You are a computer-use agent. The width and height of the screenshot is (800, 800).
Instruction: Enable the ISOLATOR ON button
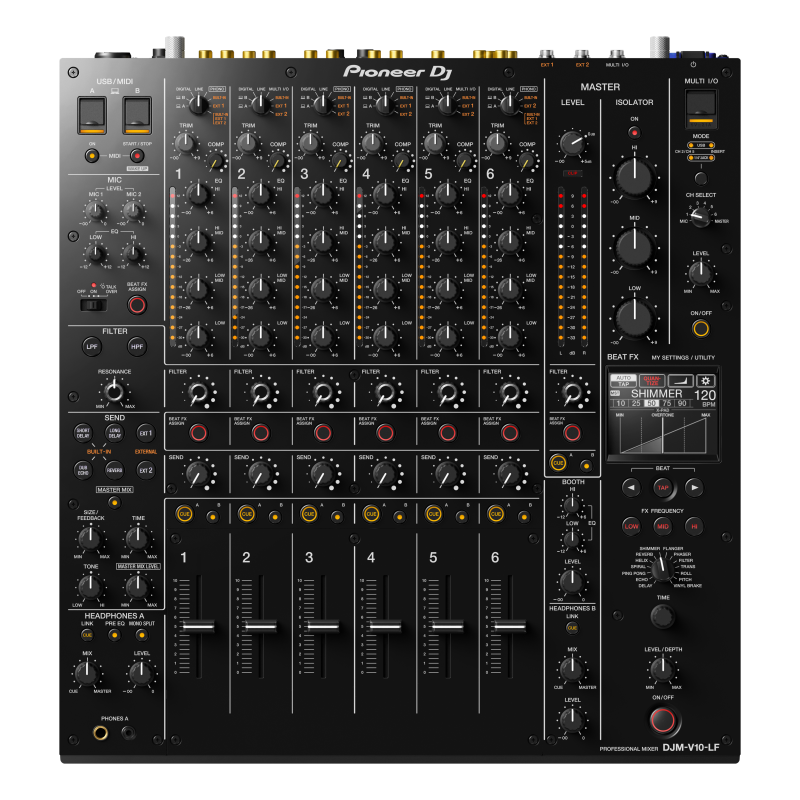tap(634, 133)
